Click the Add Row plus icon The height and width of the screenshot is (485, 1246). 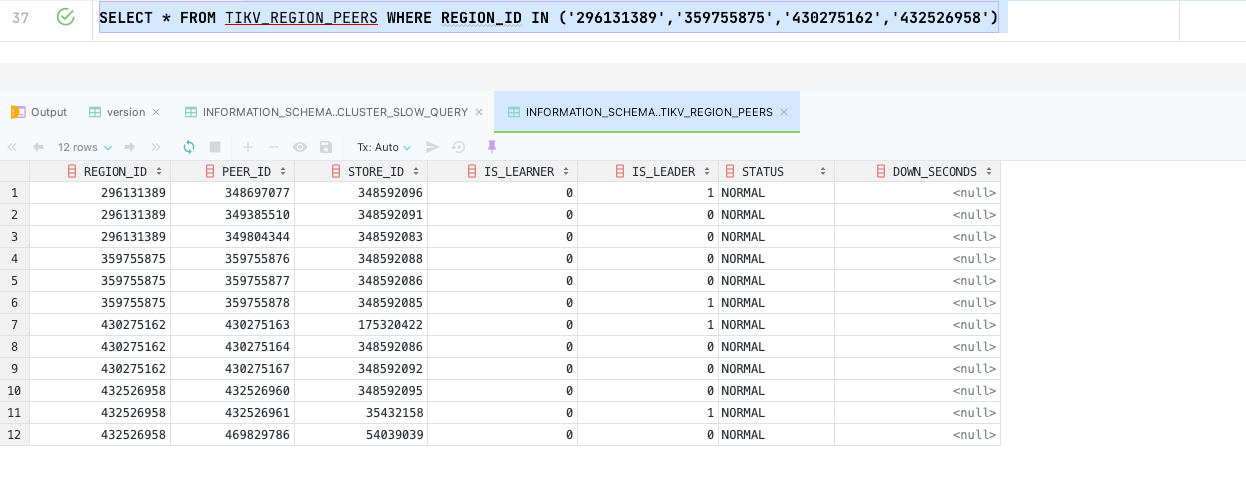[x=248, y=147]
